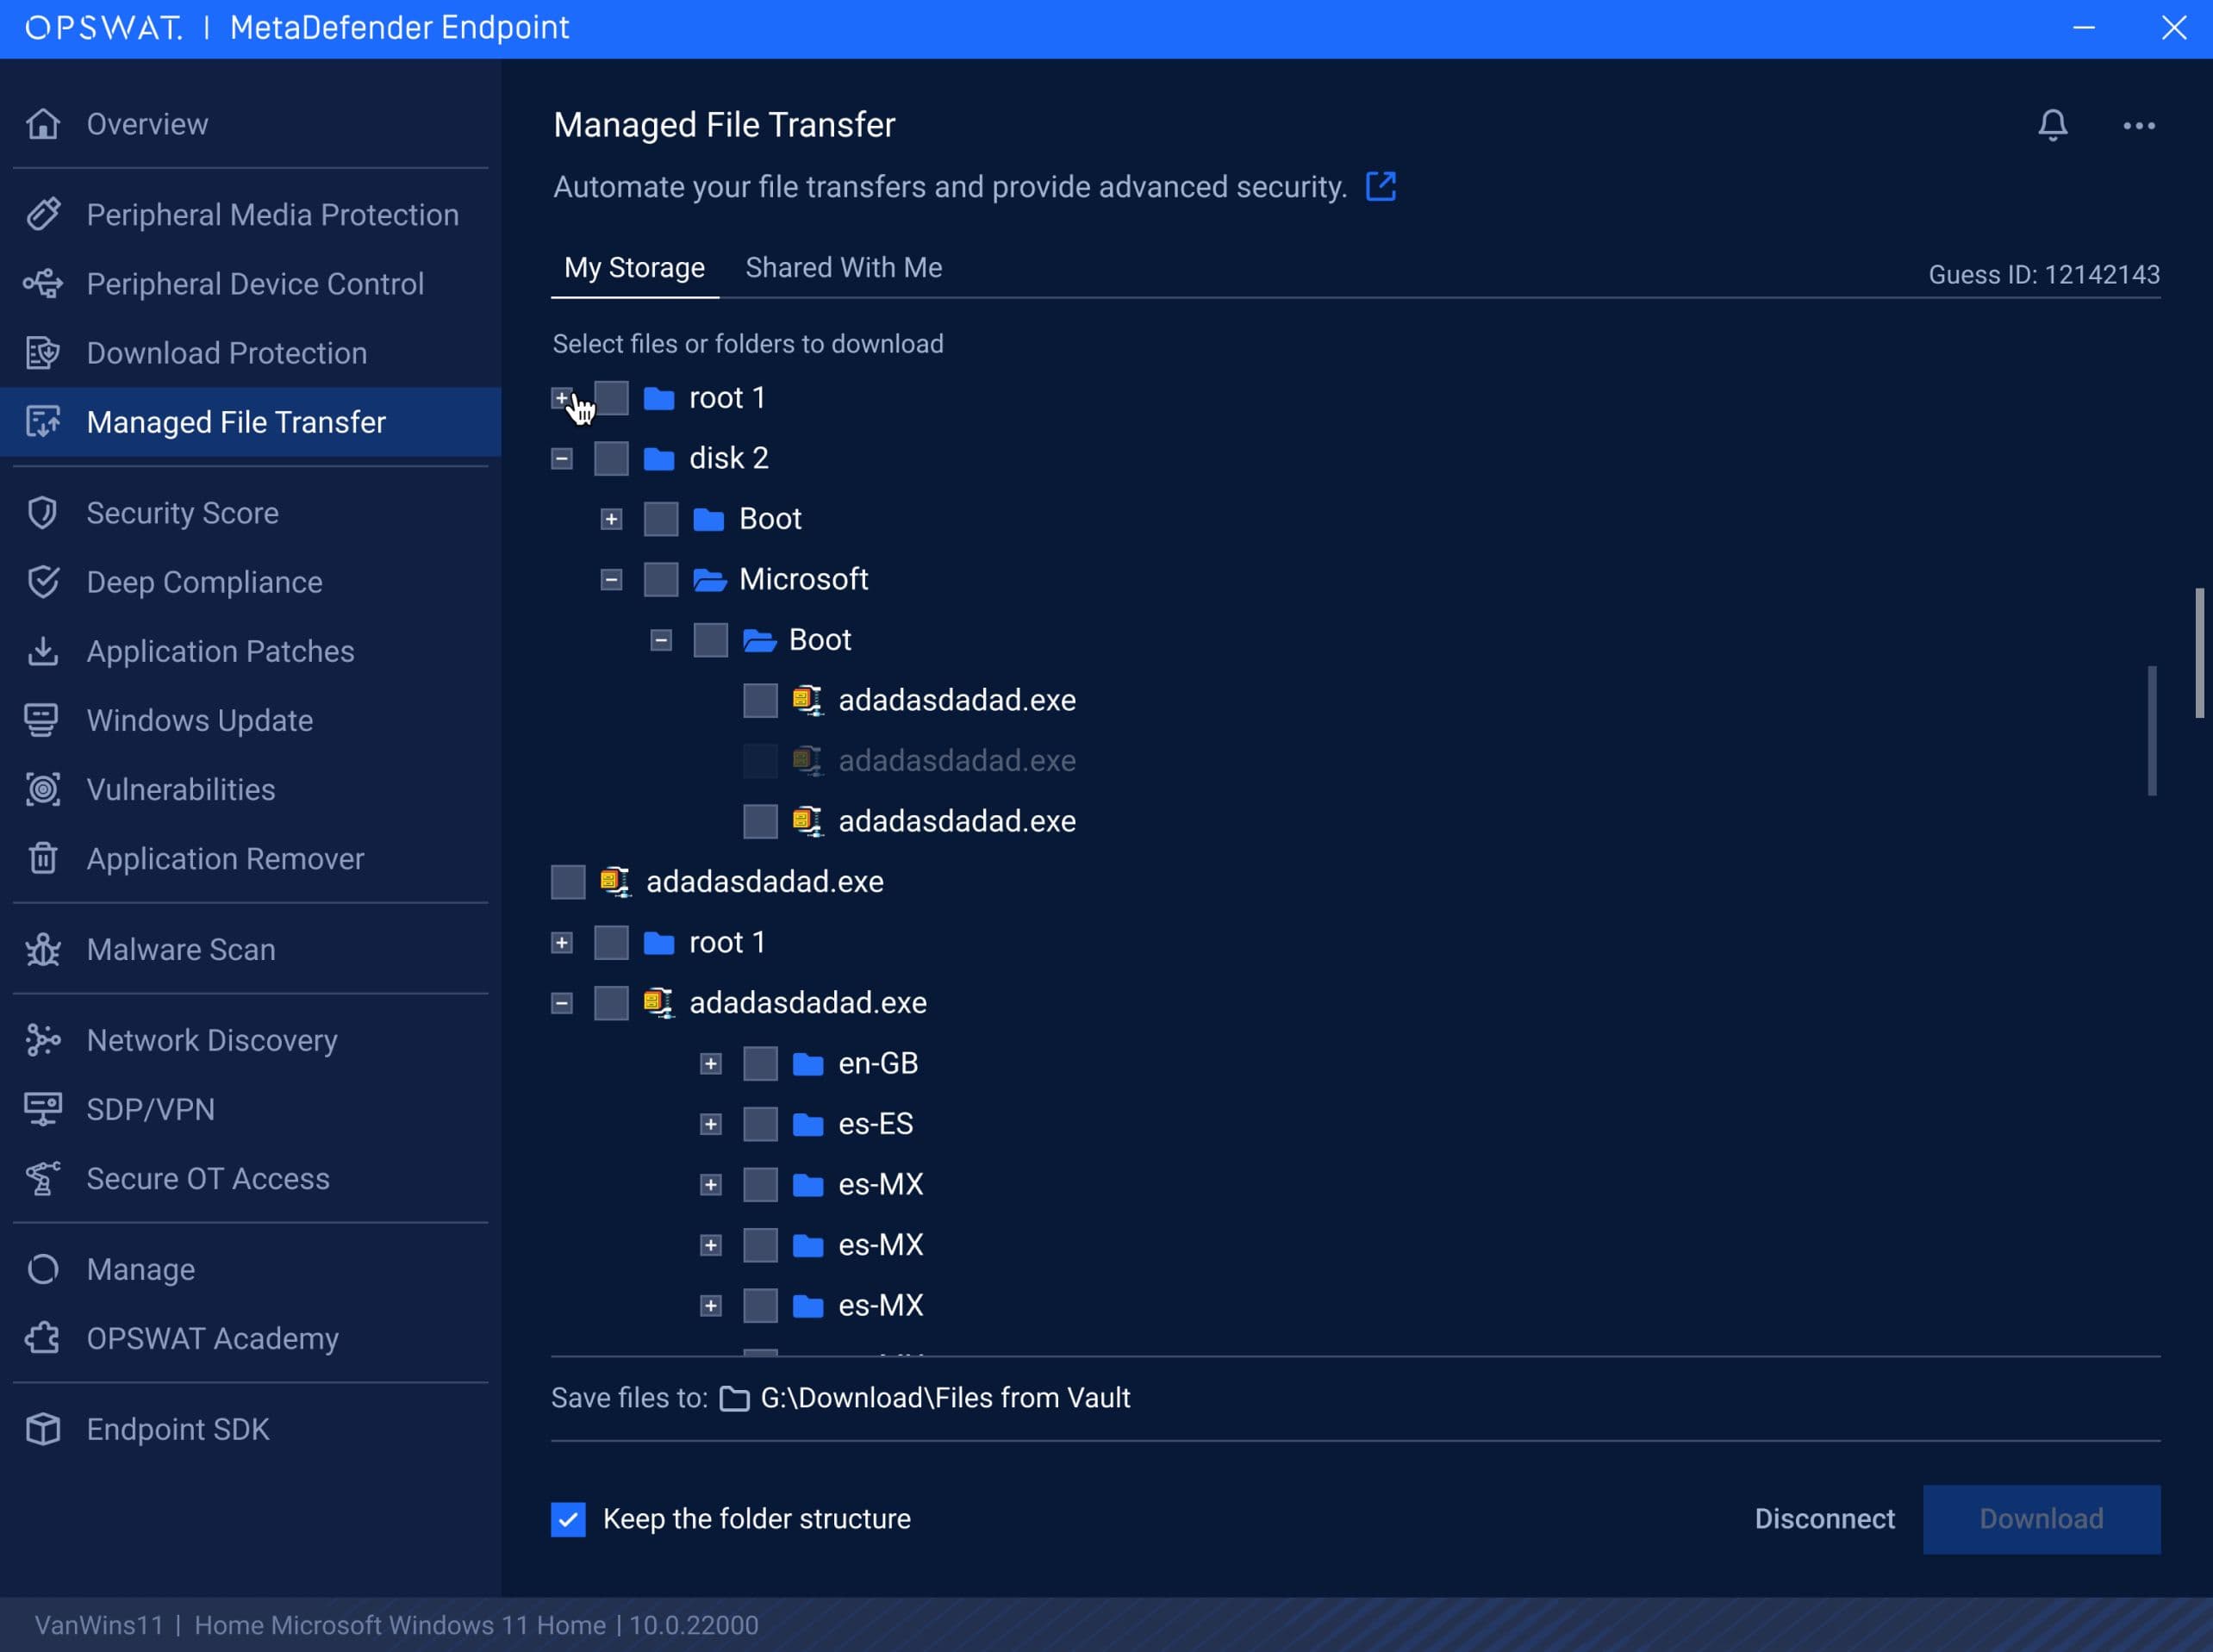Screen dimensions: 2213x1652
Task: Click the Disconnect button
Action: point(1825,1519)
